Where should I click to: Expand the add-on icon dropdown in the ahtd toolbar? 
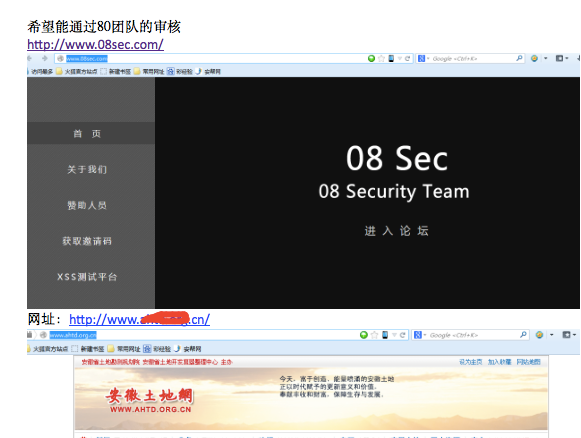[551, 335]
